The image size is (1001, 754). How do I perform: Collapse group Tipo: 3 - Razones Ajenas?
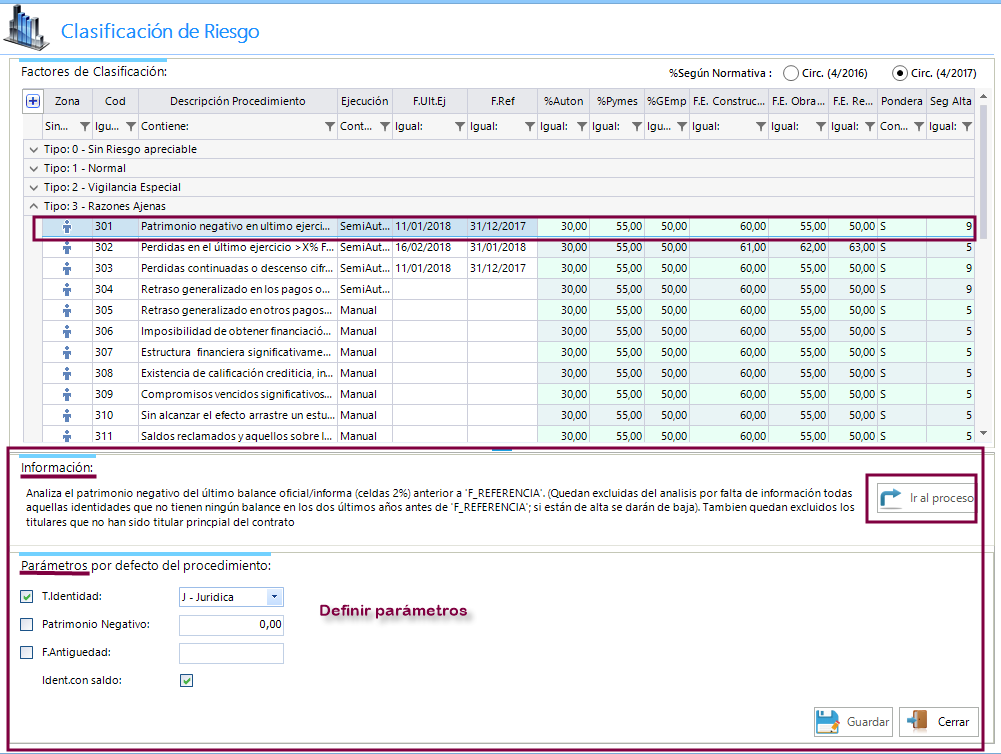click(34, 206)
